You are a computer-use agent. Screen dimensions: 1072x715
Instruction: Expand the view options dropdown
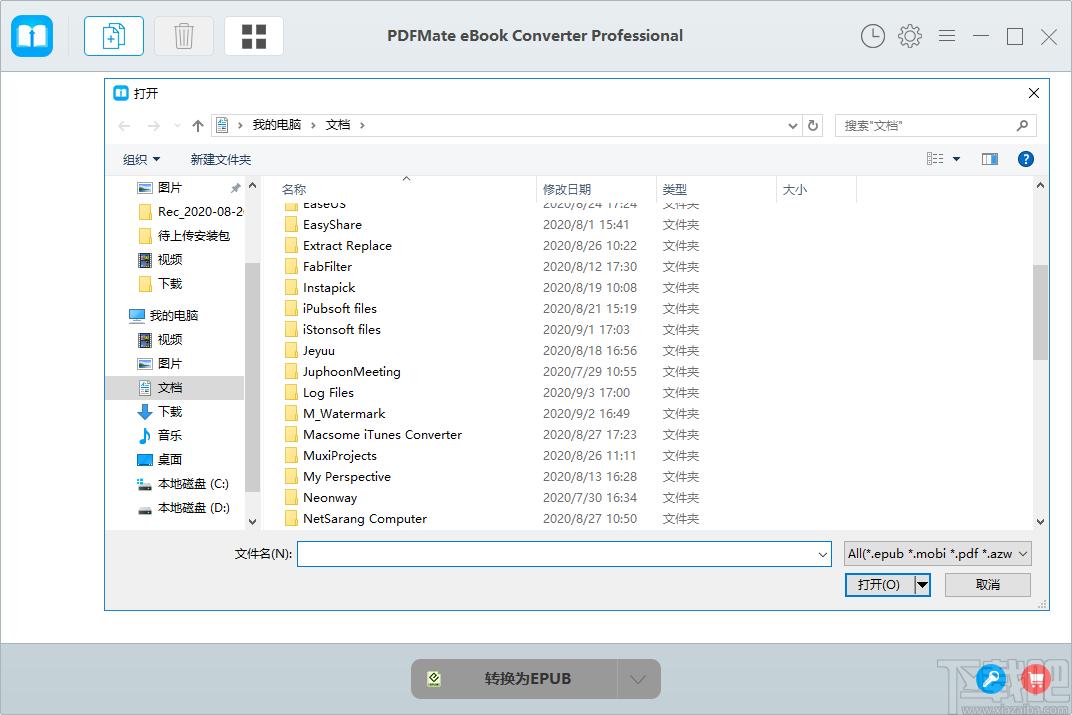point(956,159)
